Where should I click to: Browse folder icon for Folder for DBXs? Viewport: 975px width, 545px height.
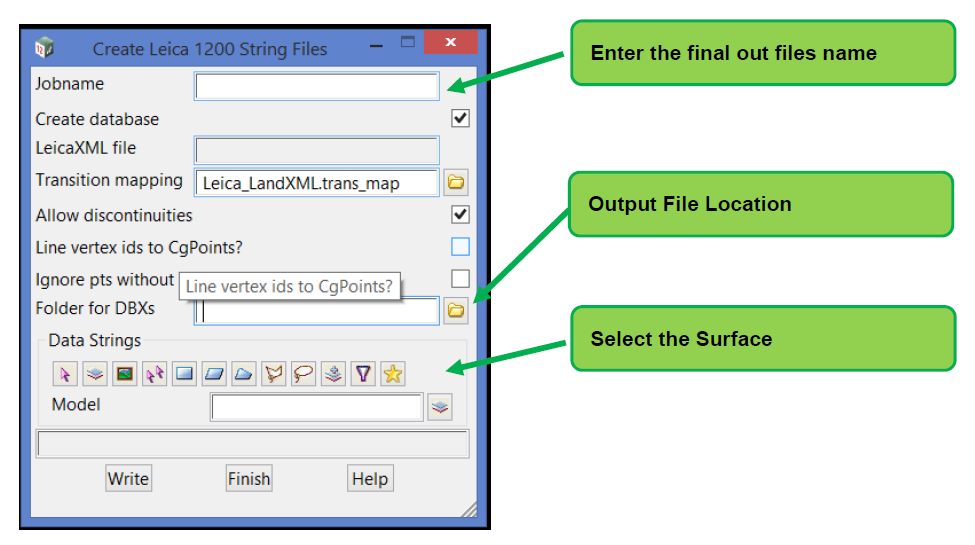(456, 310)
